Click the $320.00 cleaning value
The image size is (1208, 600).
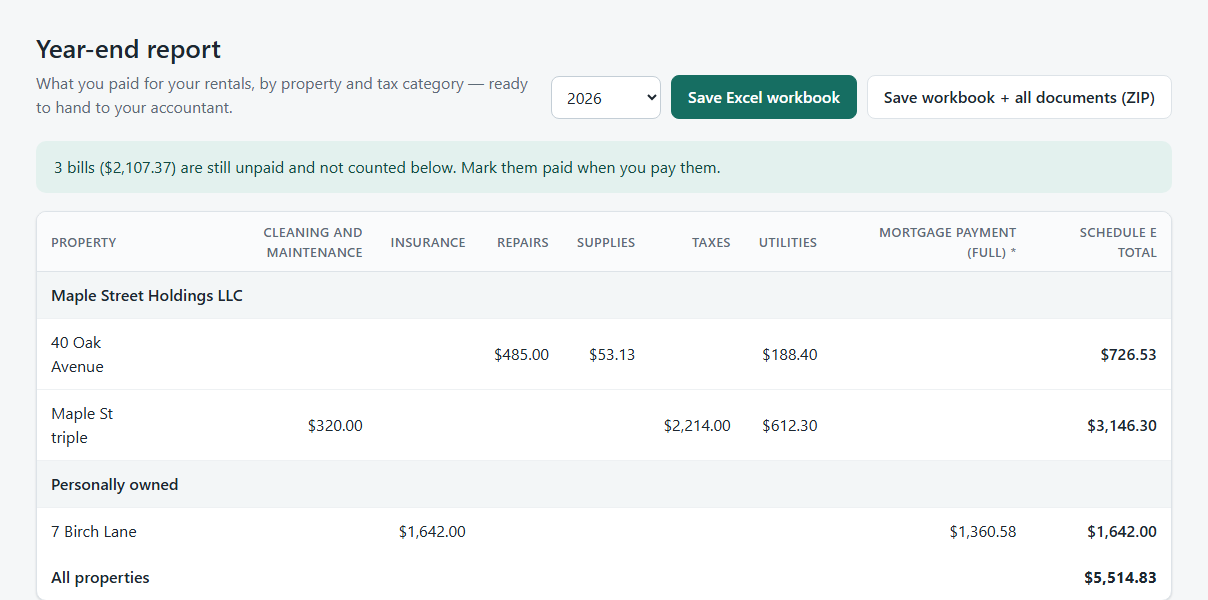[335, 425]
